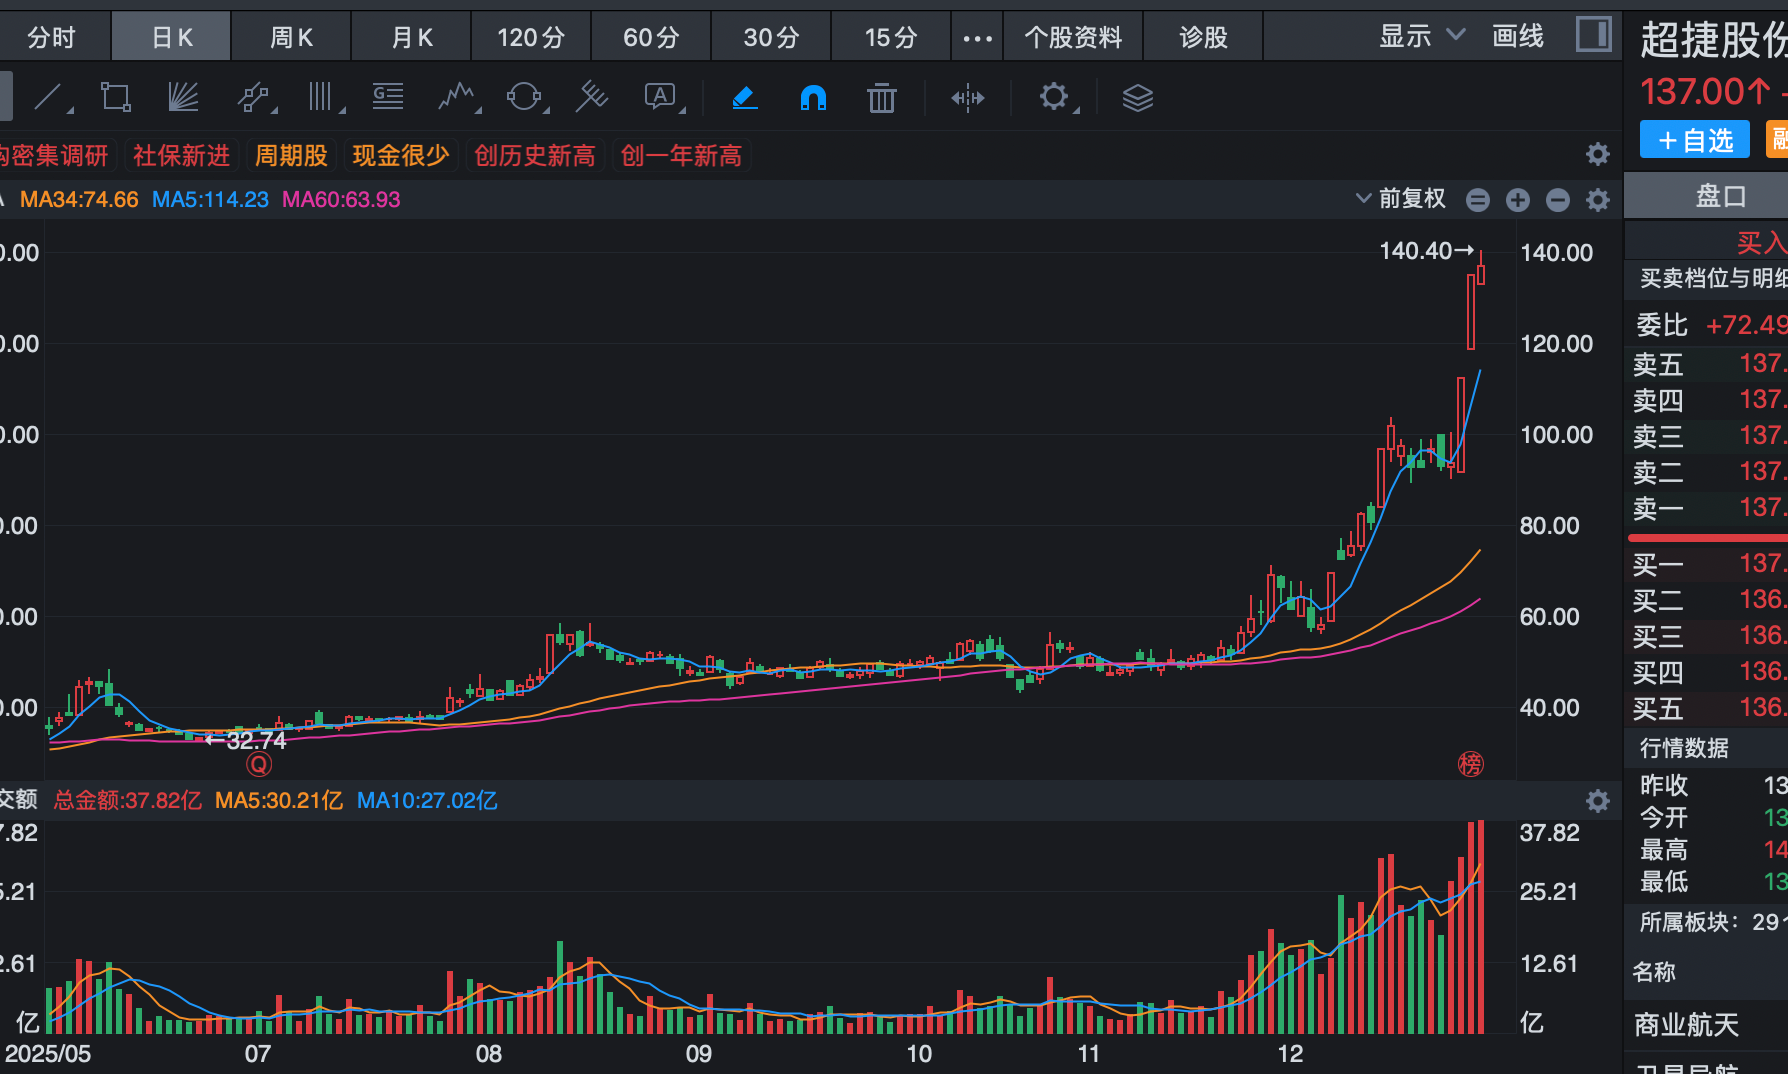Select the rectangle shape drawing tool
The width and height of the screenshot is (1788, 1074).
(115, 97)
